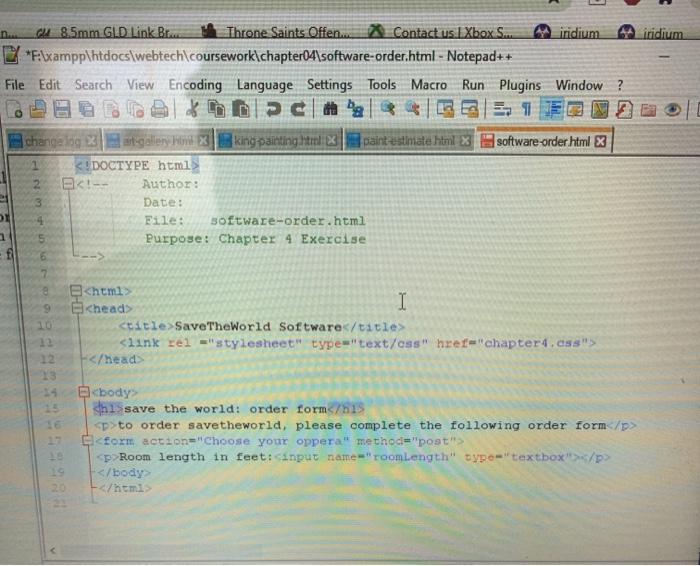Toggle the indent guide button
Image resolution: width=700 pixels, height=566 pixels.
[551, 109]
